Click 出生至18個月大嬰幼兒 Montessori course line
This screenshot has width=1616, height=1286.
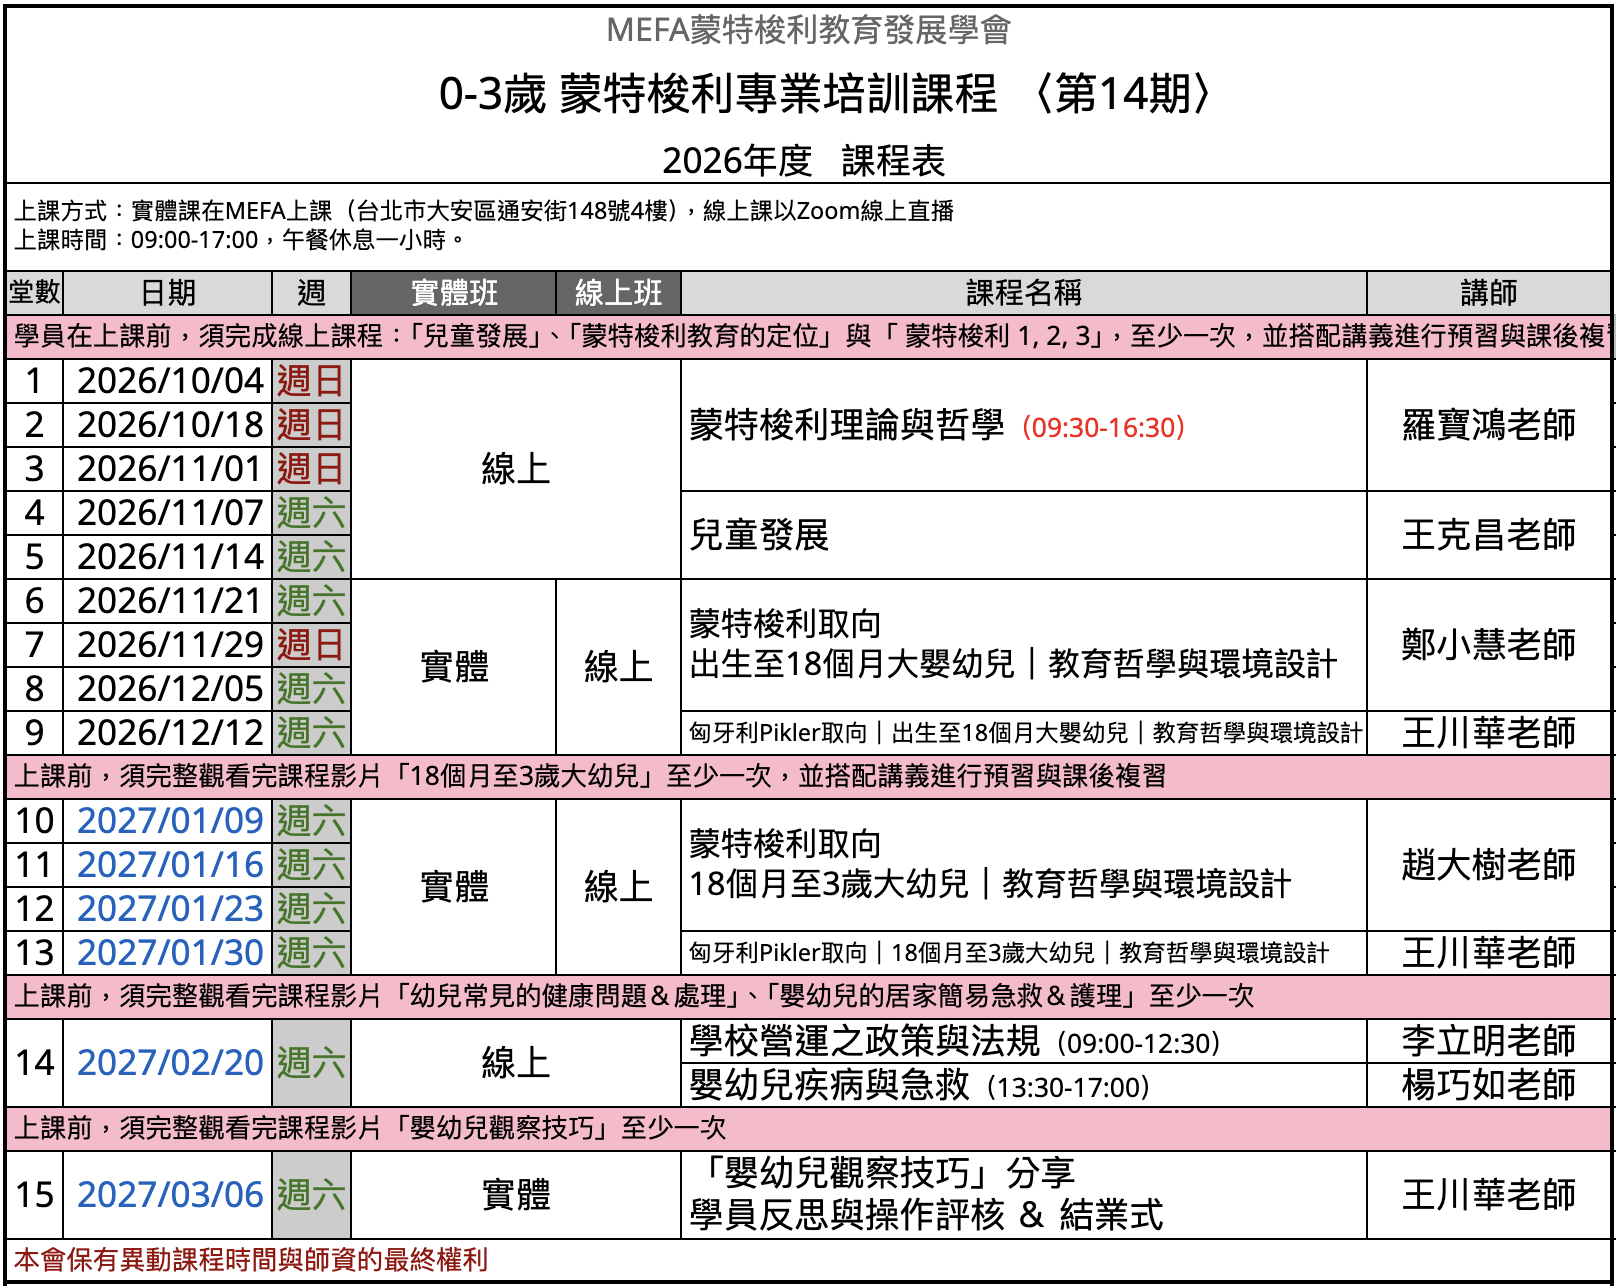tap(1013, 664)
